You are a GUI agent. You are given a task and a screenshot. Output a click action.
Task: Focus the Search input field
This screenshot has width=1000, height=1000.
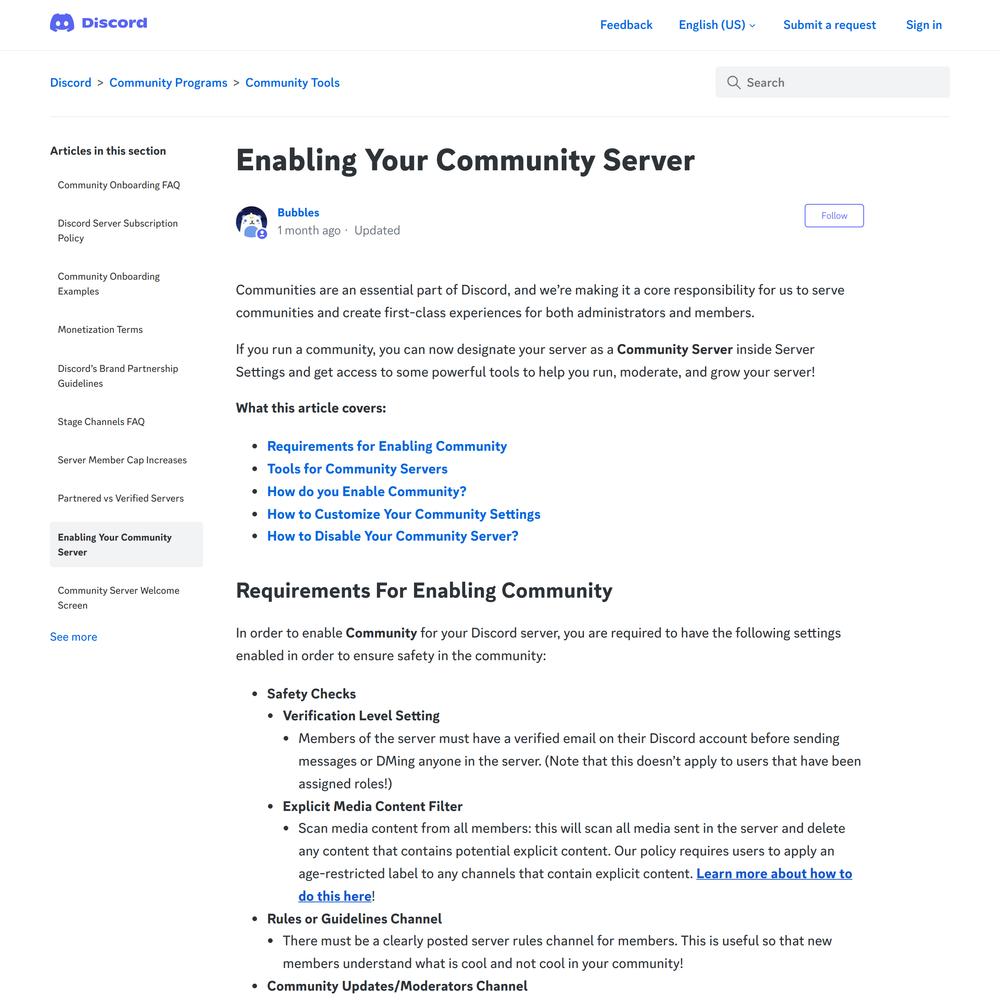tap(832, 82)
